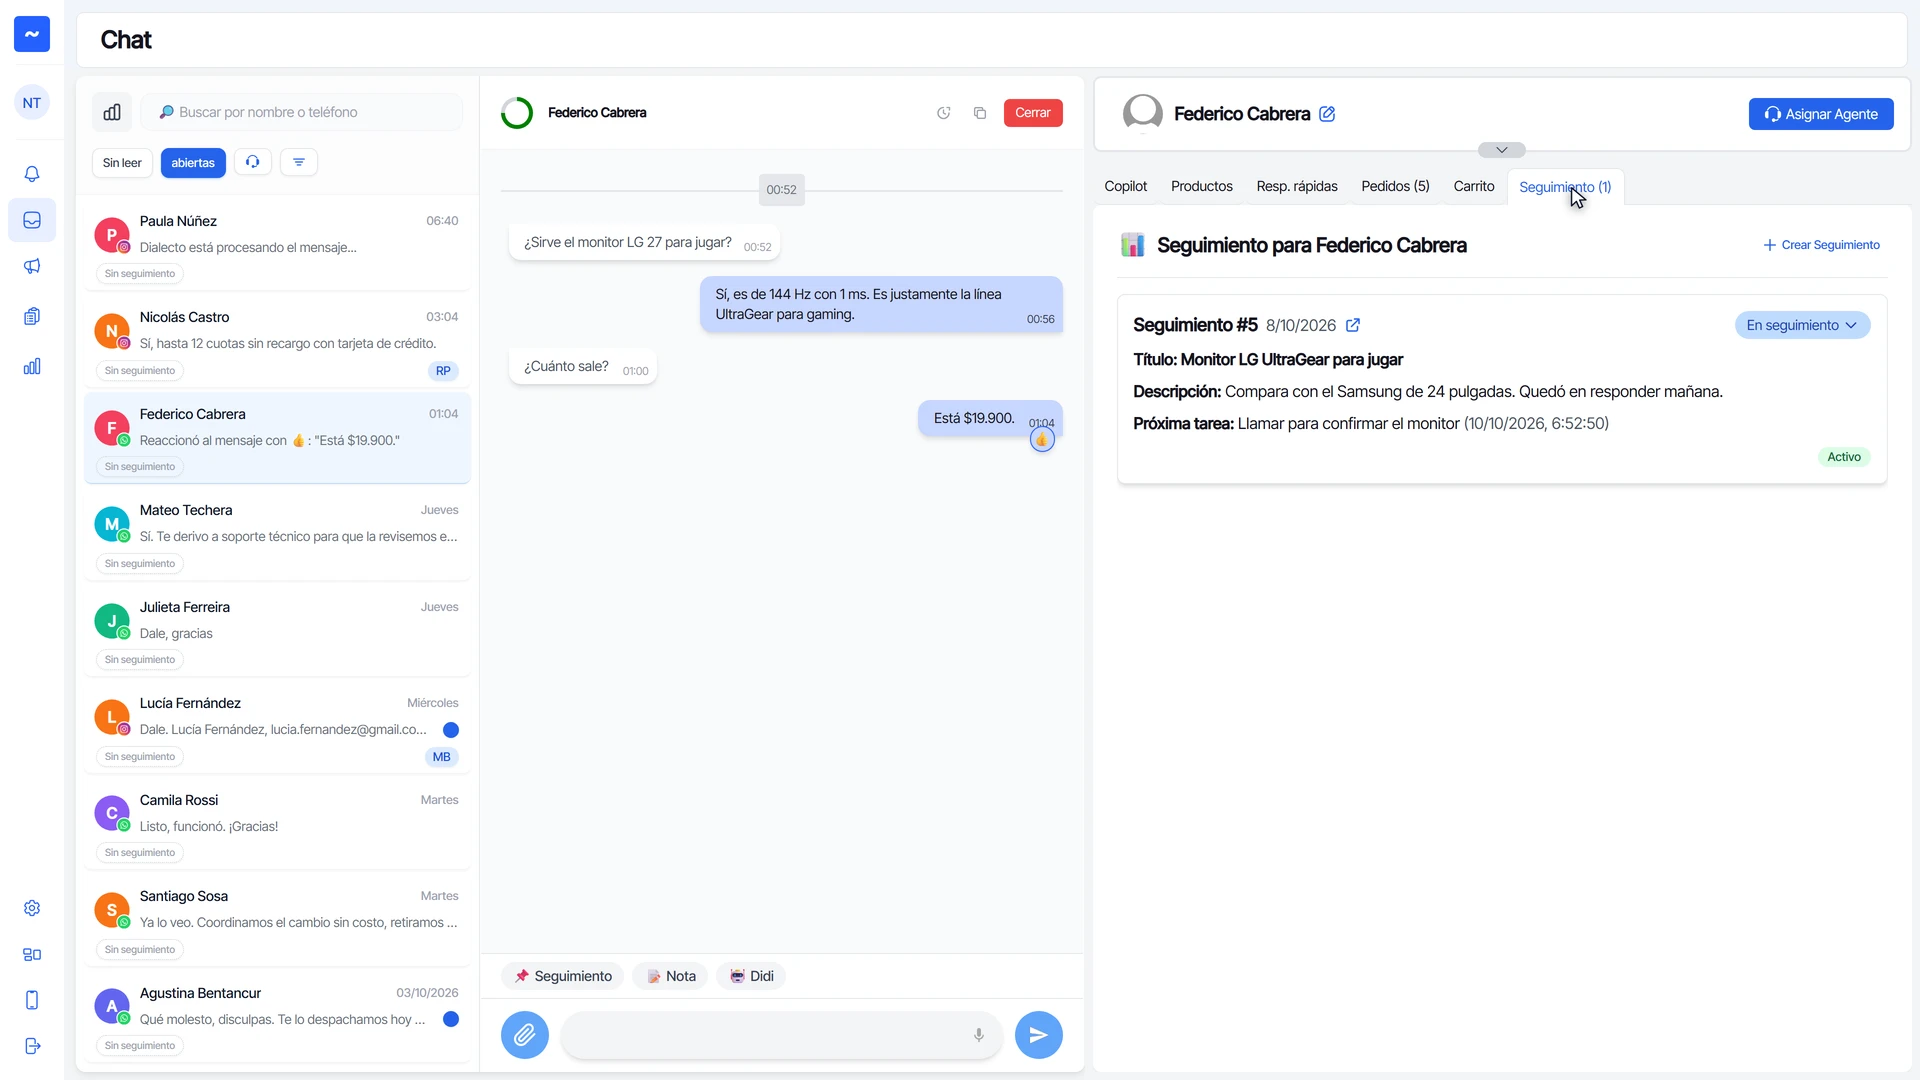Screen dimensions: 1920x1080
Task: Switch to the Copilot tab
Action: pos(1126,187)
